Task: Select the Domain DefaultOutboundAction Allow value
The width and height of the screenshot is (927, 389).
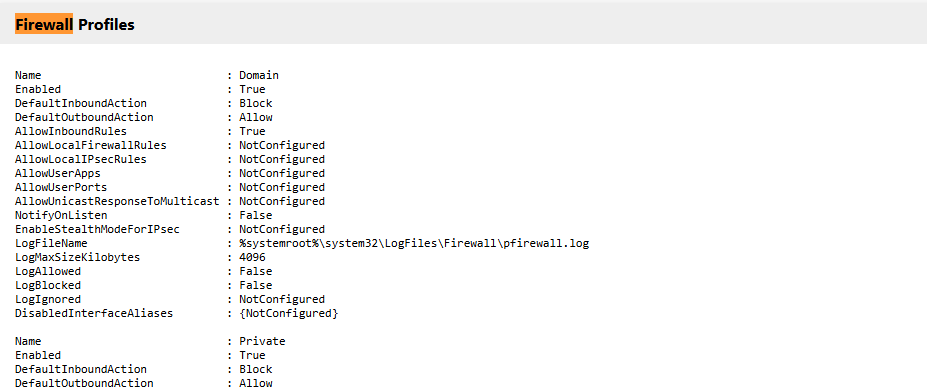Action: (x=255, y=118)
